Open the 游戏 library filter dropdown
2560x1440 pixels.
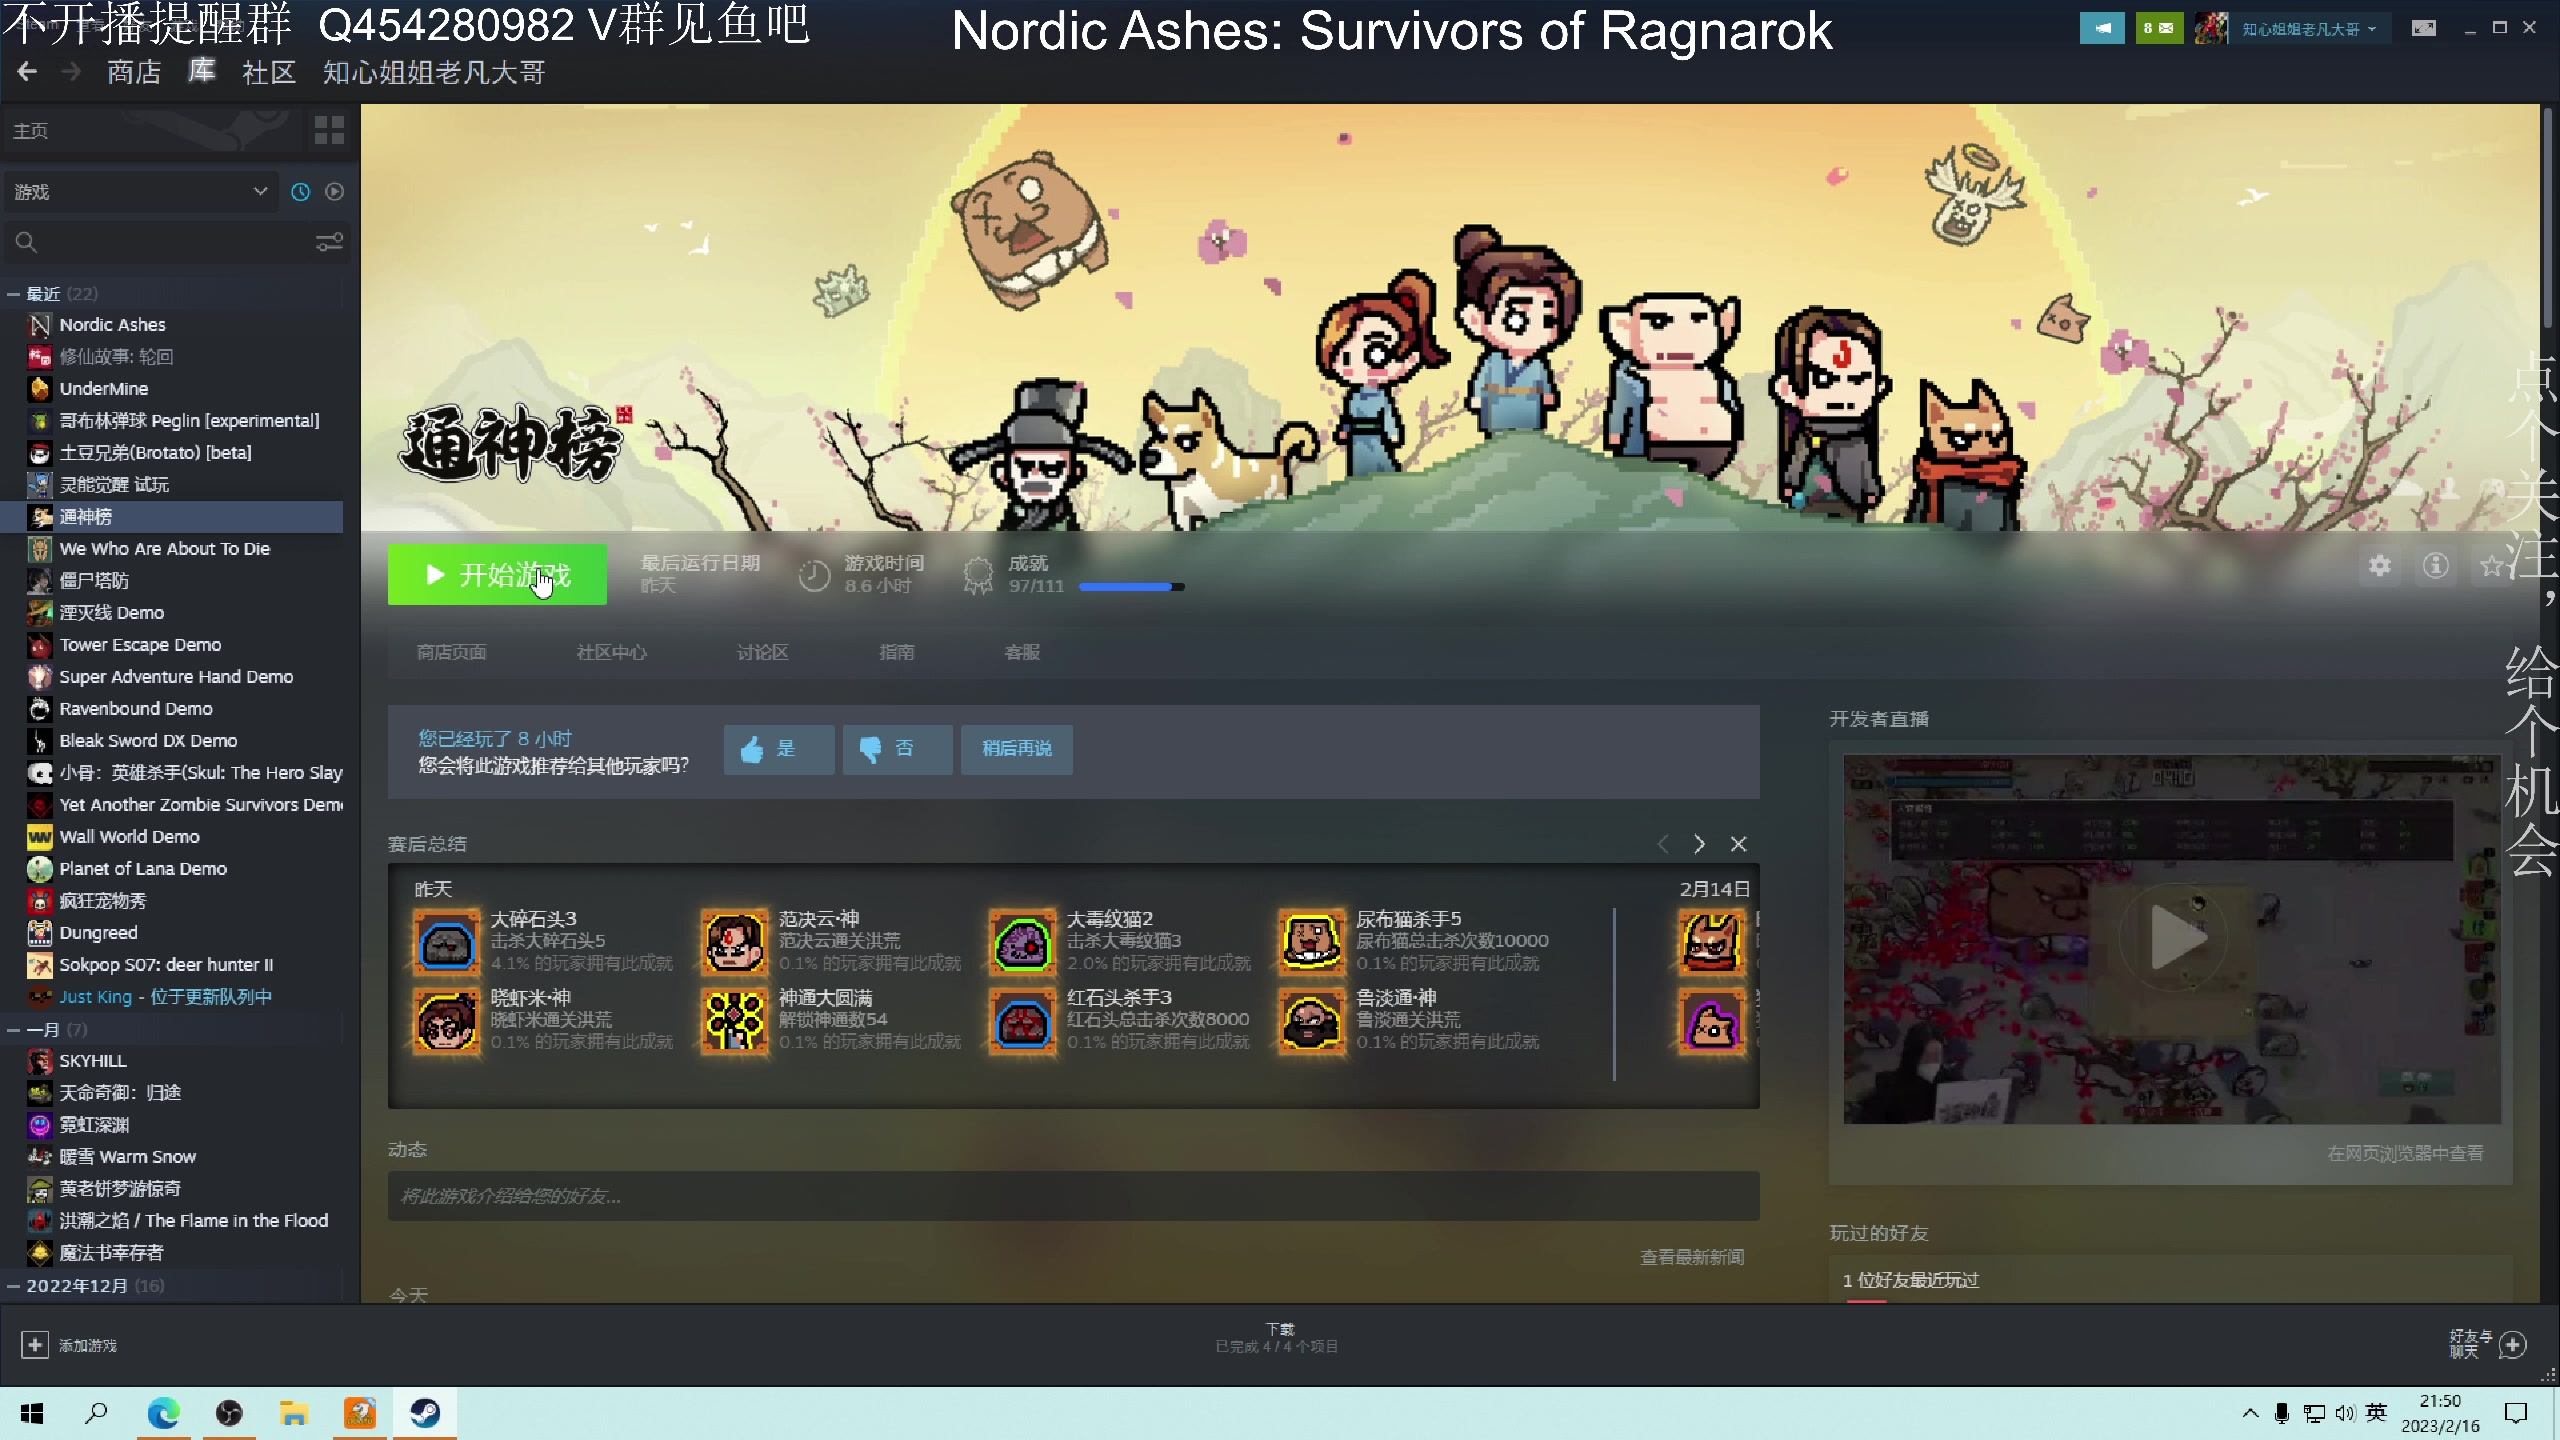click(141, 191)
